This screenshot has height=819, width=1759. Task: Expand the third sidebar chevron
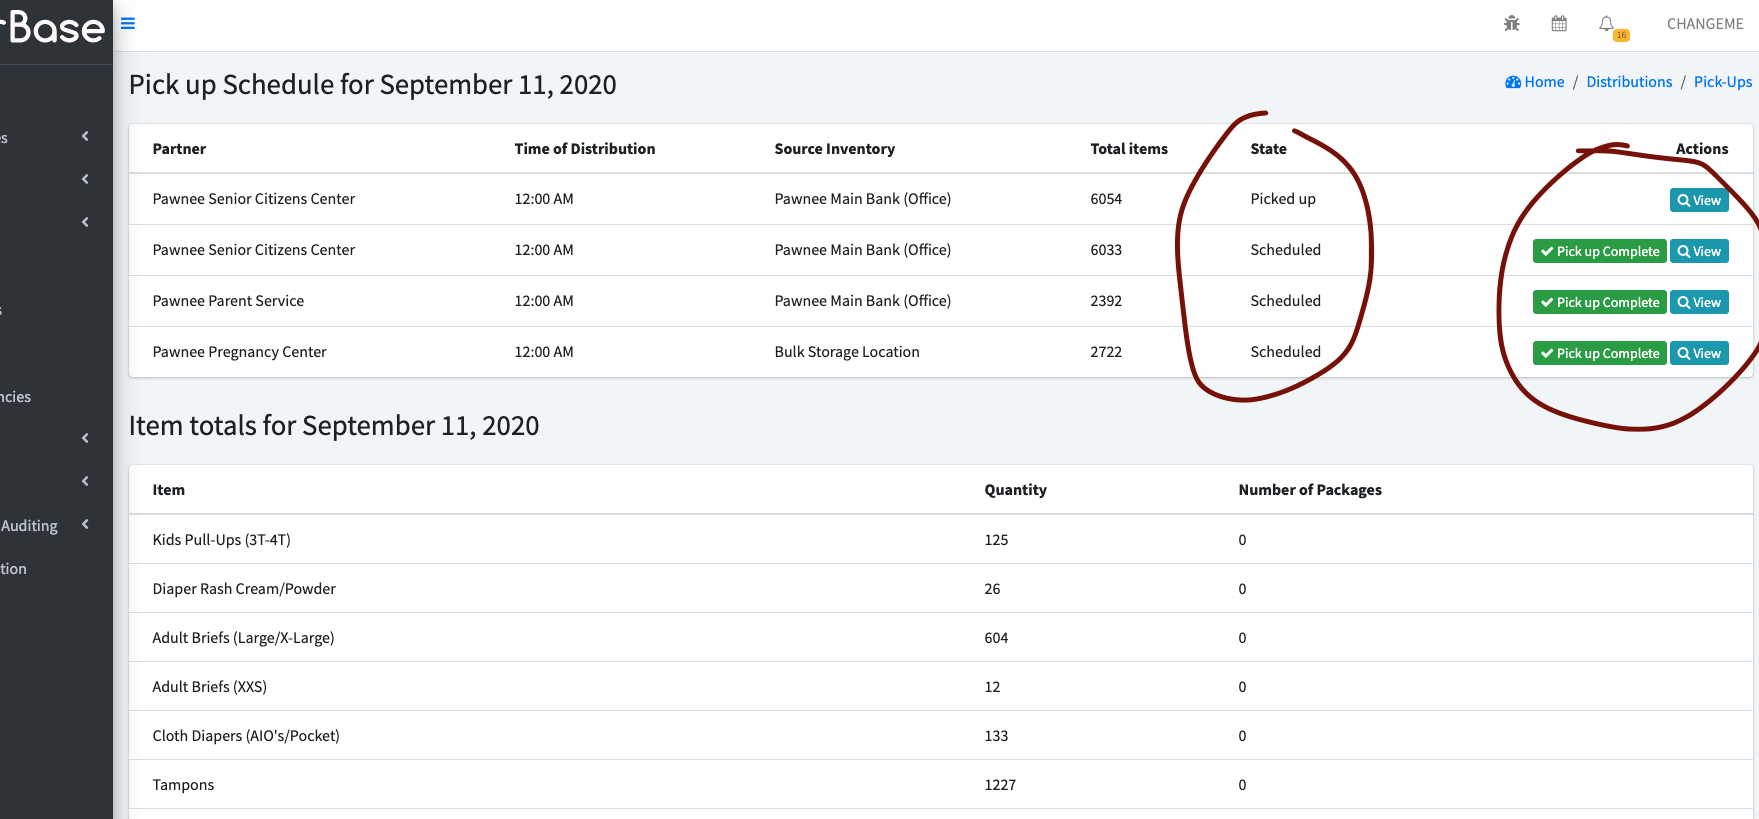pyautogui.click(x=85, y=222)
